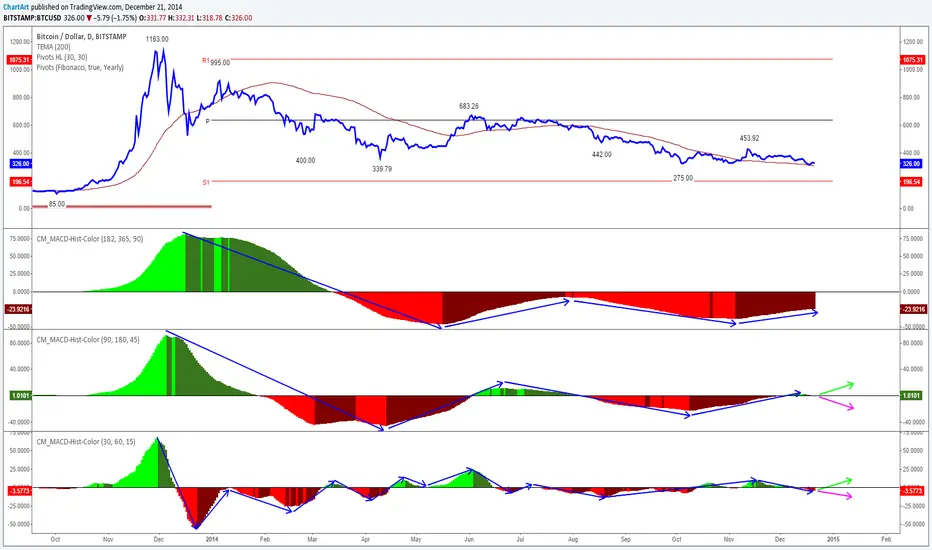Click the BITSTAMP:BTCUSD symbol in the header
The image size is (932, 550).
pos(32,18)
